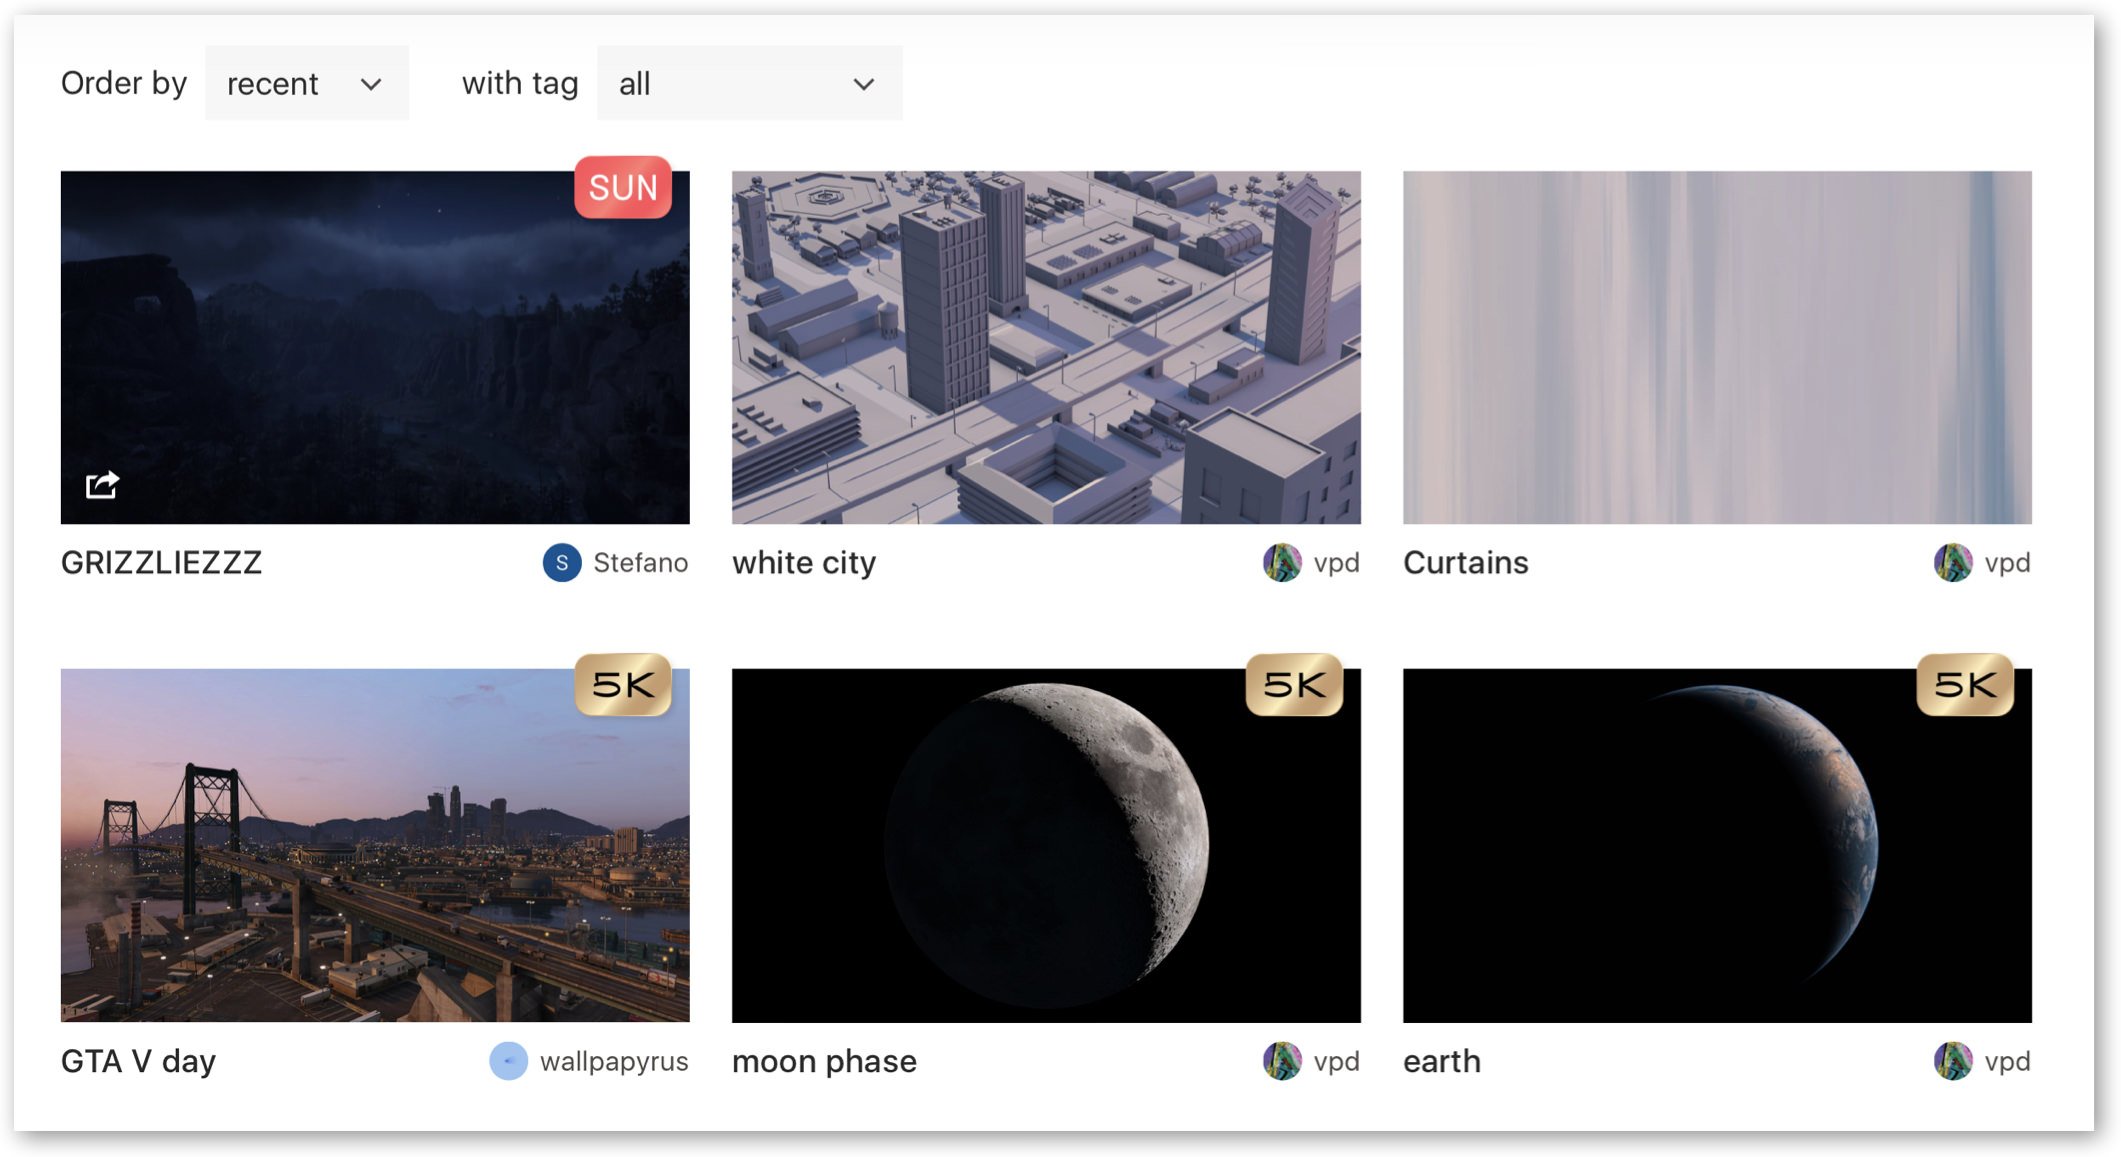Open the Order by recent dropdown

tap(306, 84)
